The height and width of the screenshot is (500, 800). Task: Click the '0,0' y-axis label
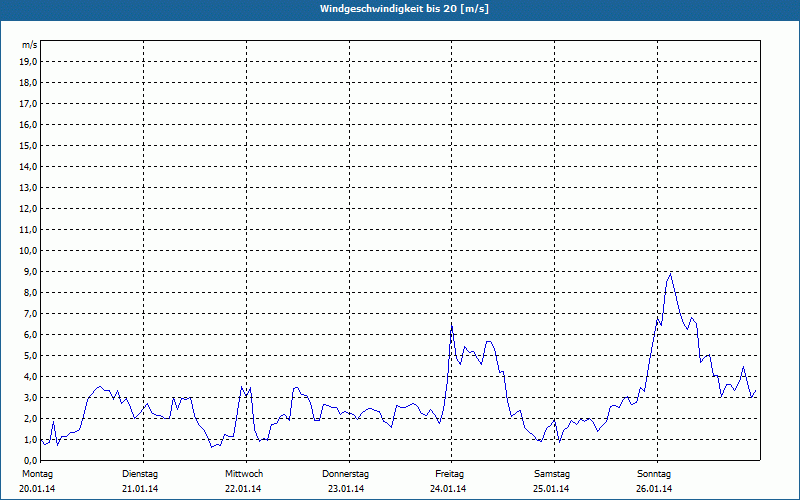click(30, 460)
